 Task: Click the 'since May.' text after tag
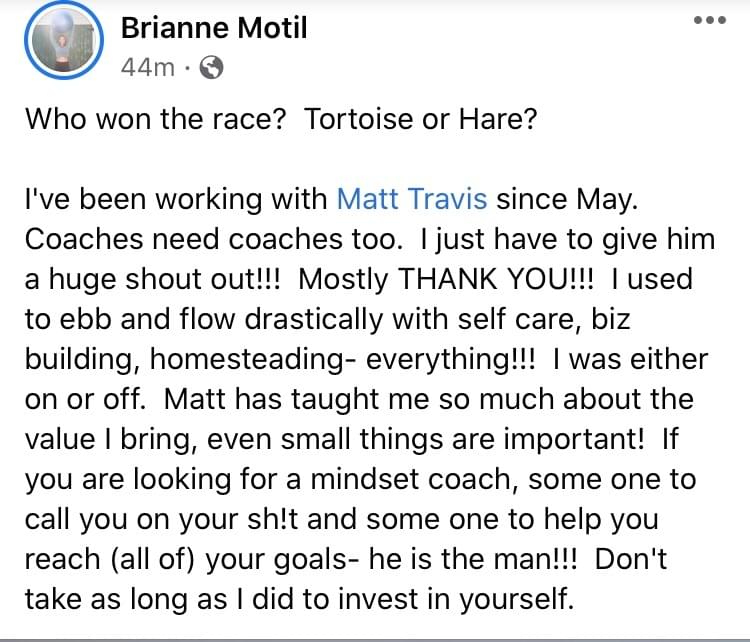[x=567, y=199]
